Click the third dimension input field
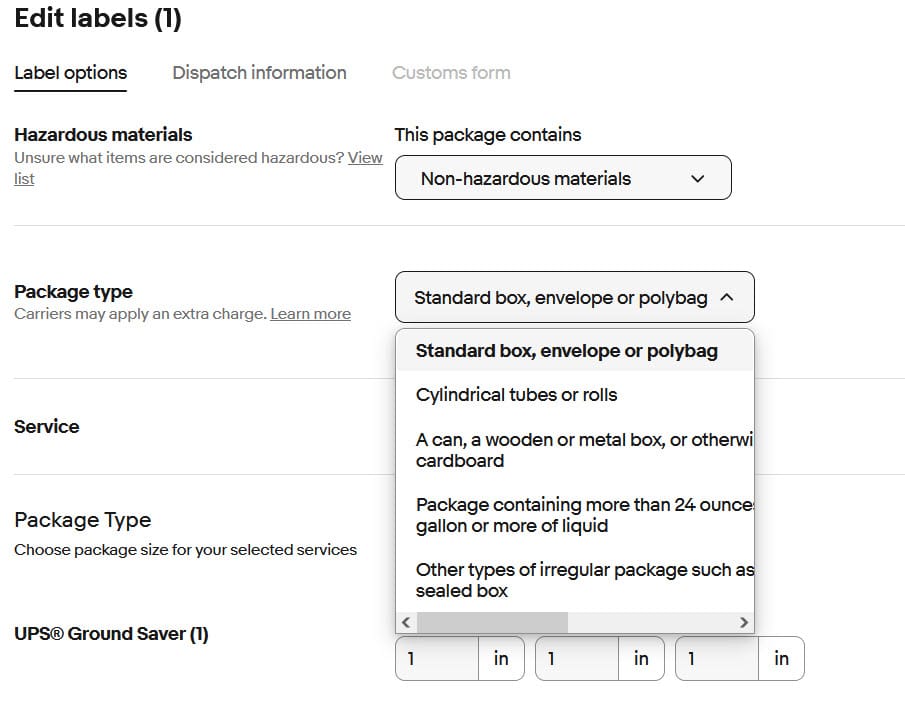905x709 pixels. [x=717, y=658]
